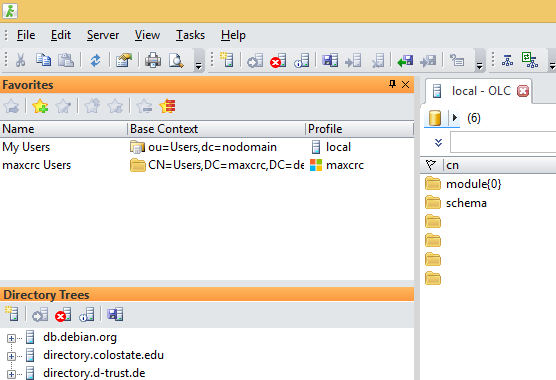
Task: Click Organize Favorites star list icon
Action: pyautogui.click(x=167, y=106)
